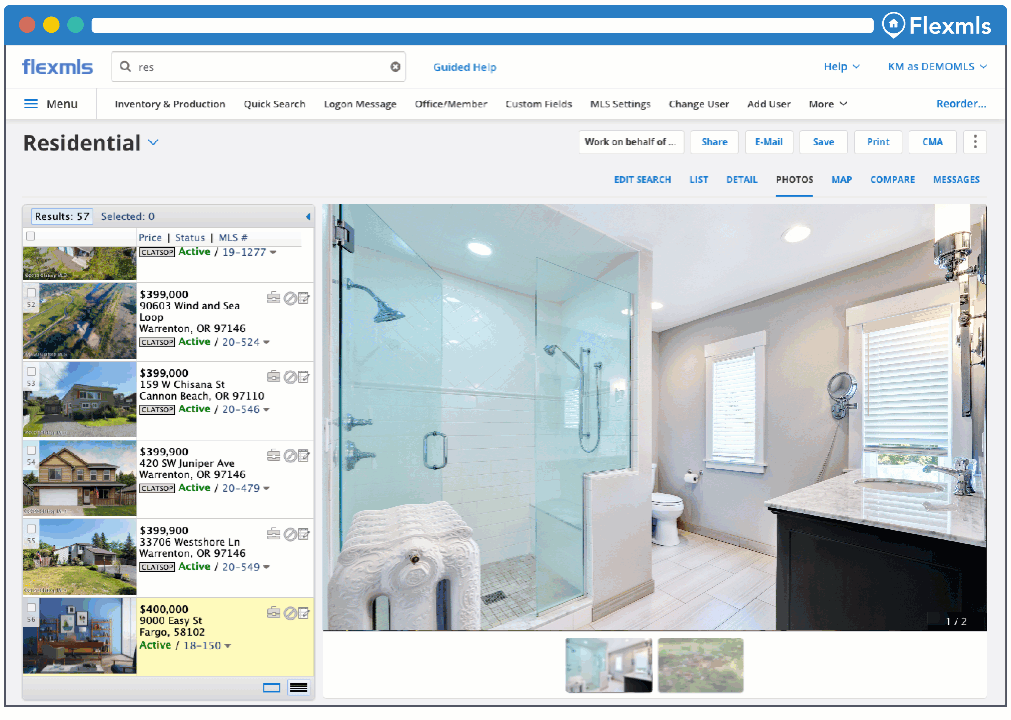Open the Guided Help link
This screenshot has width=1011, height=720.
tap(464, 67)
